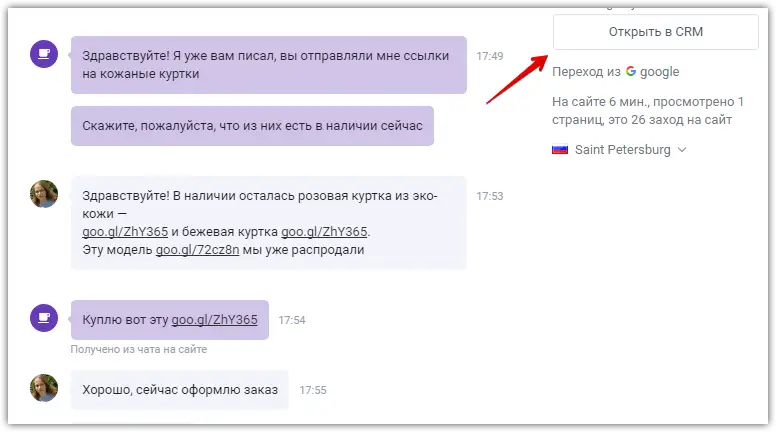Open goo.gl/ZhY365 link in "Куплю вот эту"

(214, 320)
